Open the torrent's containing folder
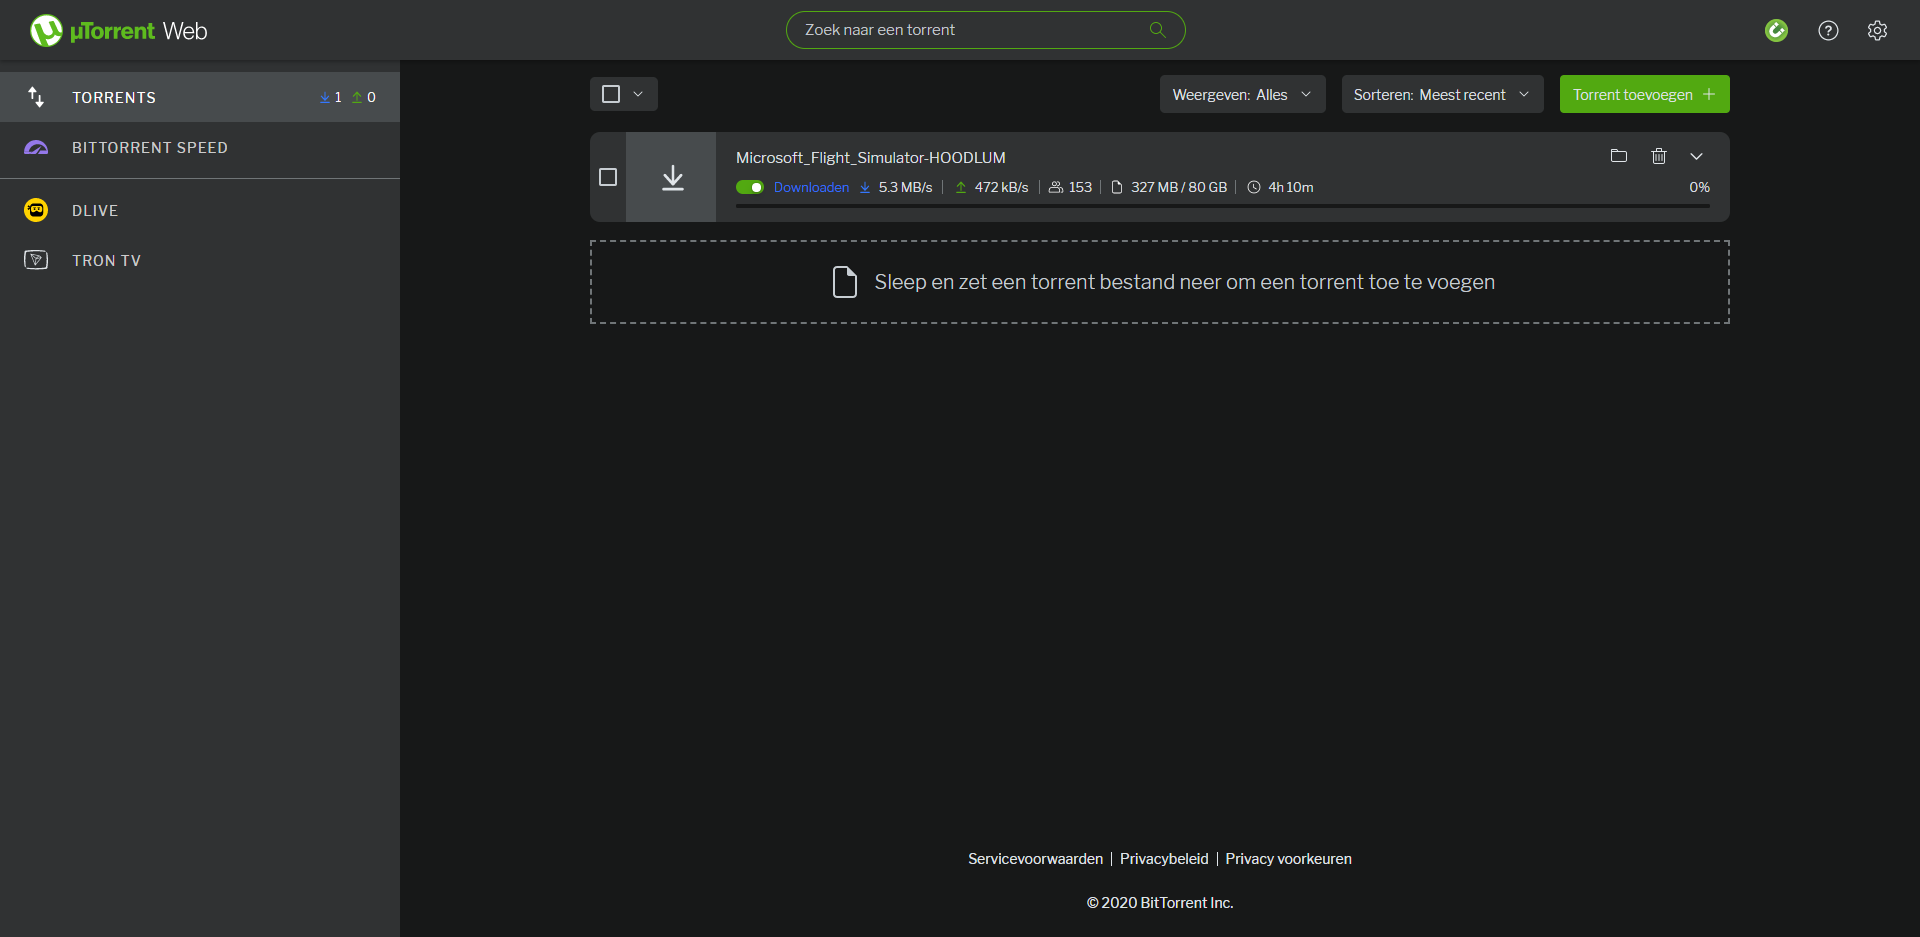 pos(1619,156)
